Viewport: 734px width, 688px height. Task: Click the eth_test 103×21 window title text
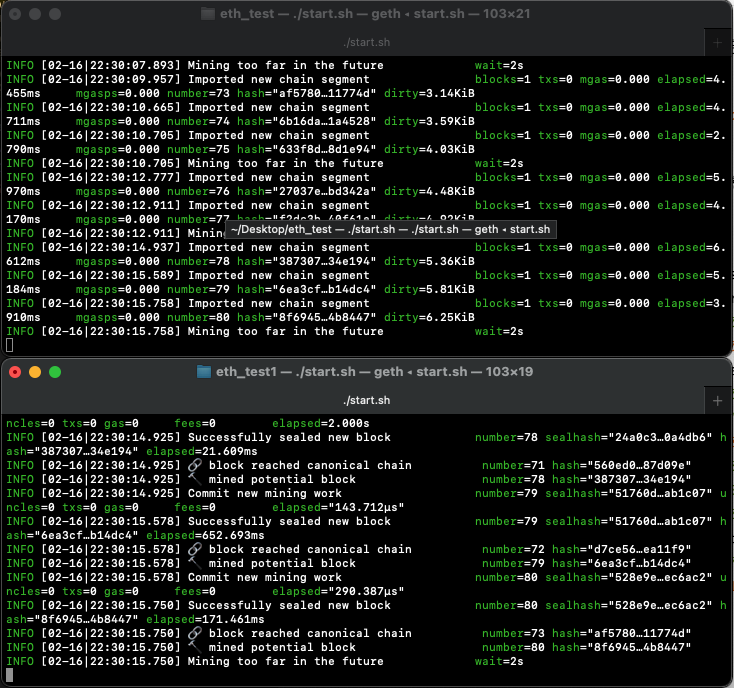pos(375,14)
